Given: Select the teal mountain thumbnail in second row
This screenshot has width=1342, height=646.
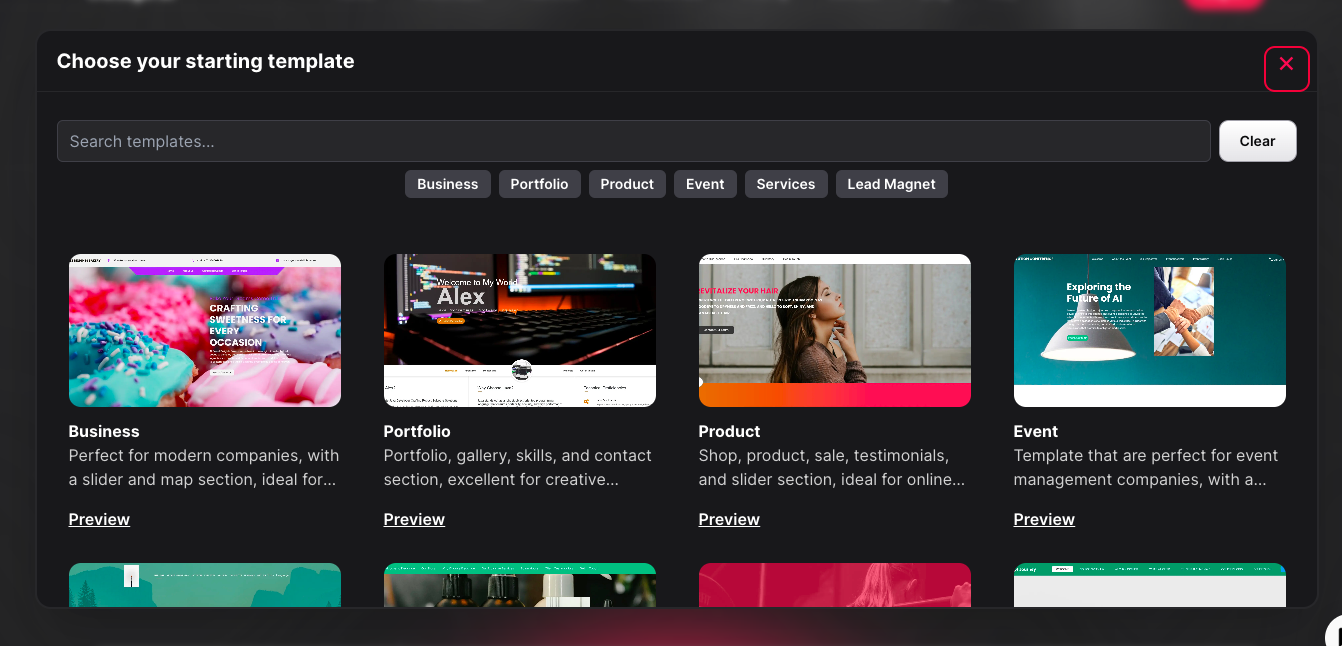Looking at the screenshot, I should [x=205, y=585].
